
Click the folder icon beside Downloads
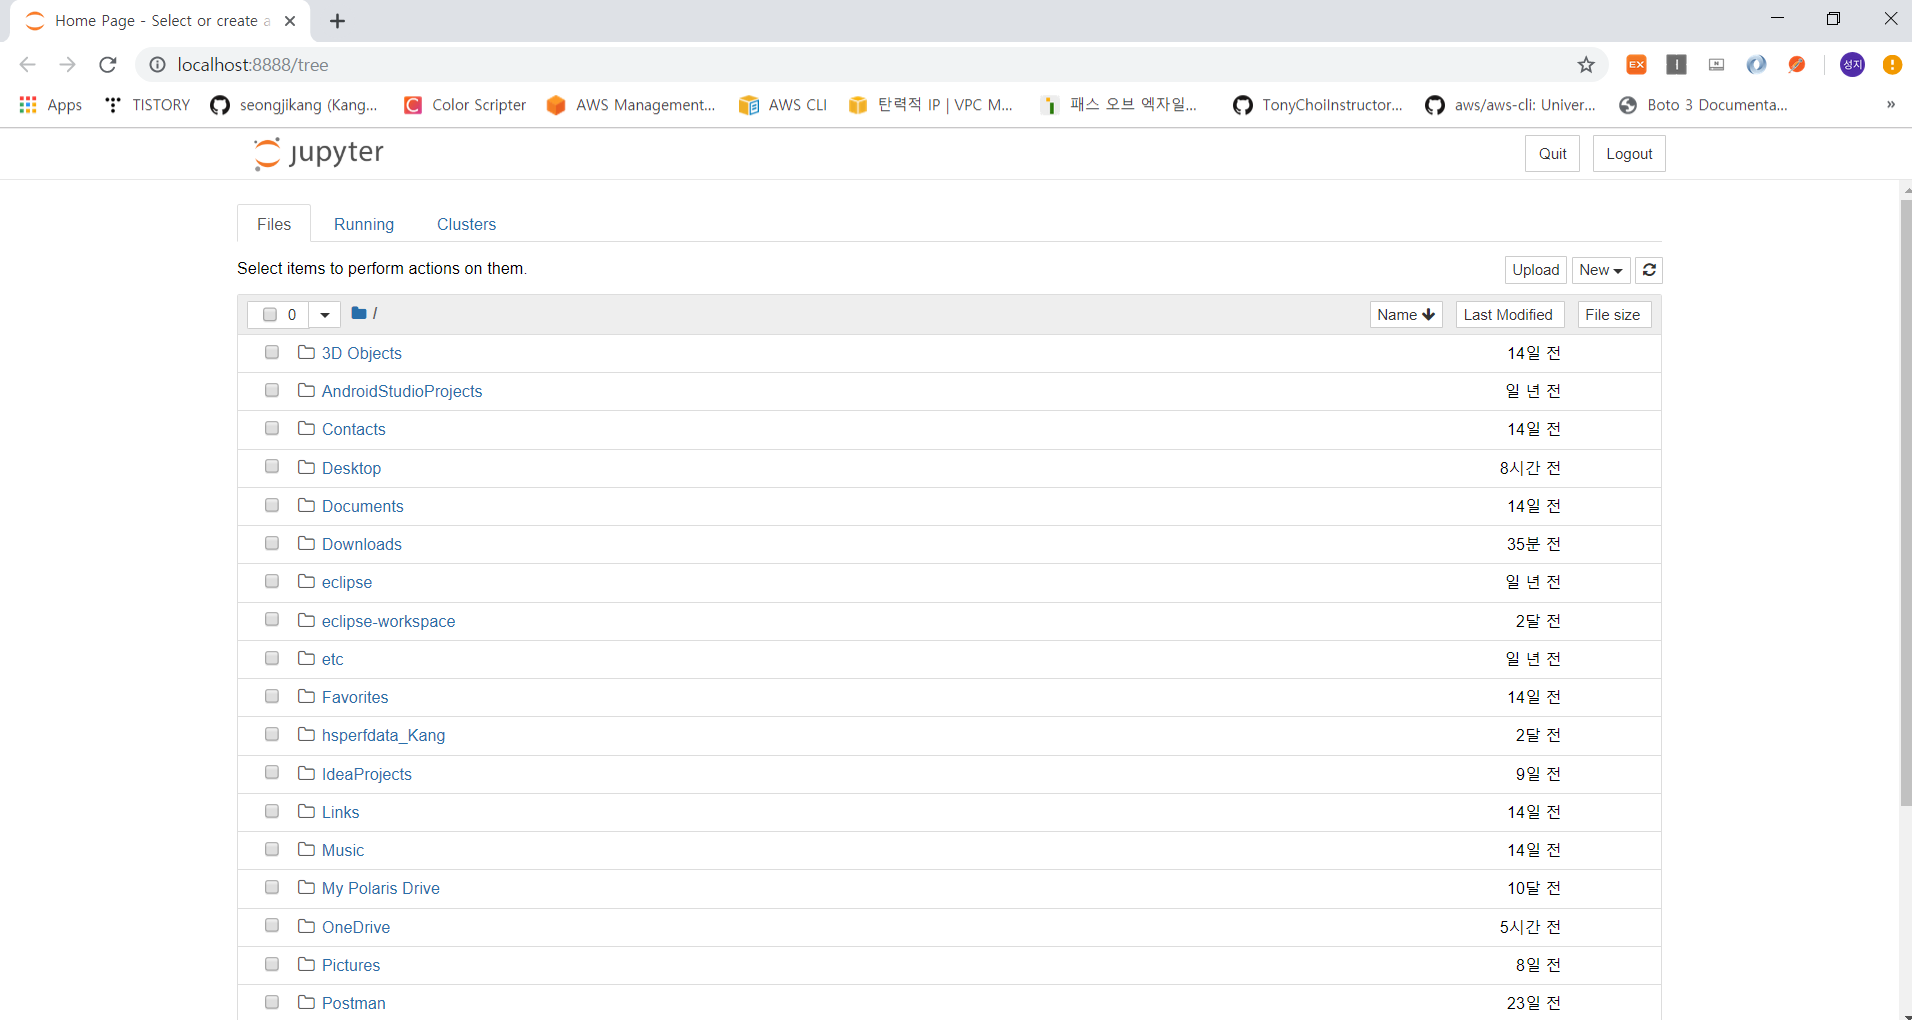[306, 543]
